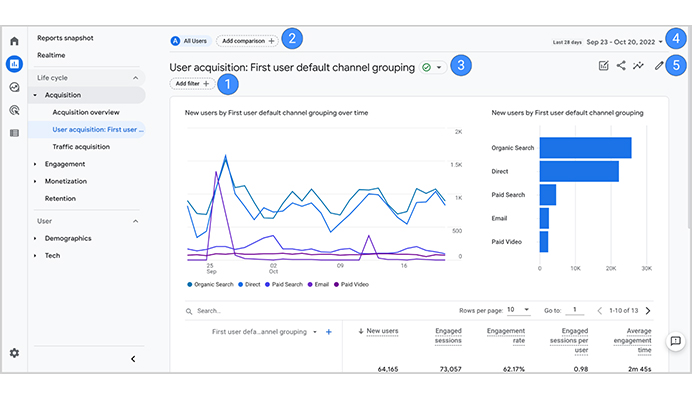The image size is (692, 399).
Task: Go to next page of table rows
Action: [648, 311]
